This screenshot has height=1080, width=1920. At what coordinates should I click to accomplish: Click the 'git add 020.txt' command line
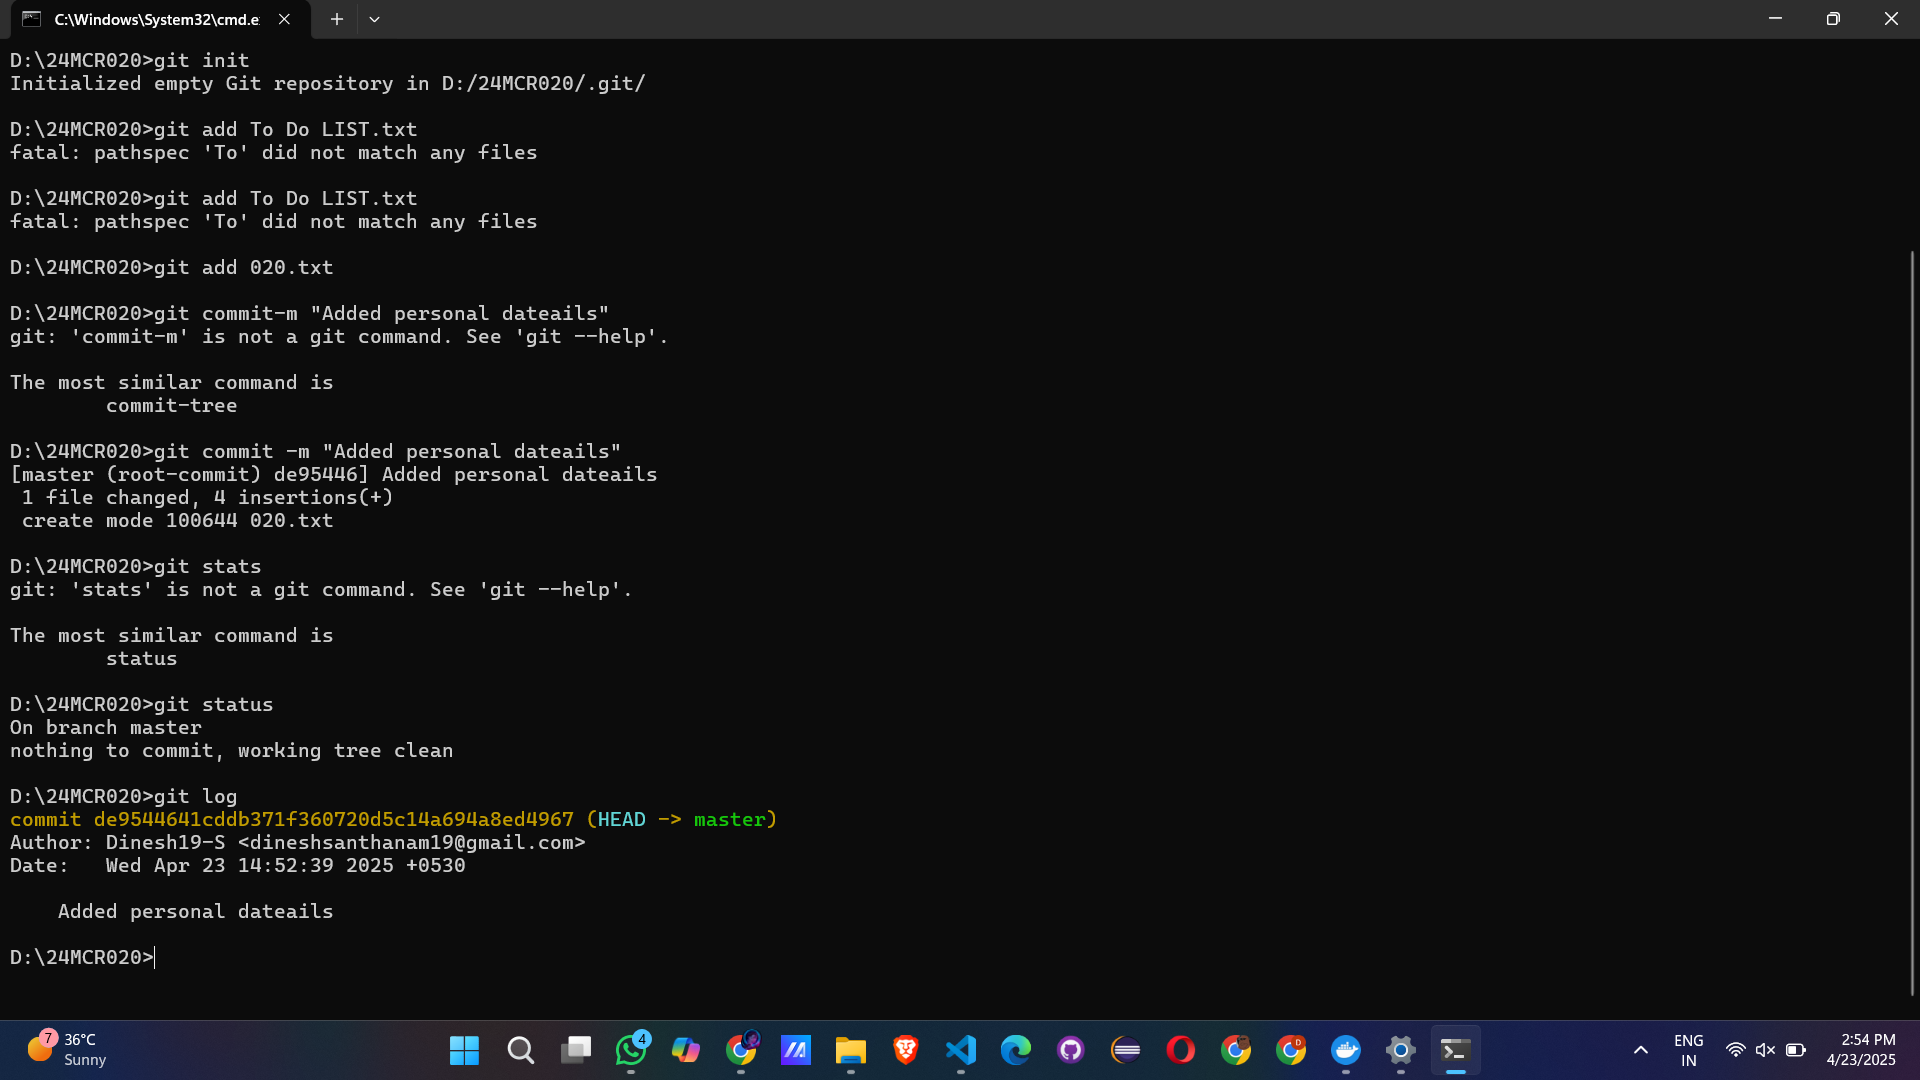[172, 267]
